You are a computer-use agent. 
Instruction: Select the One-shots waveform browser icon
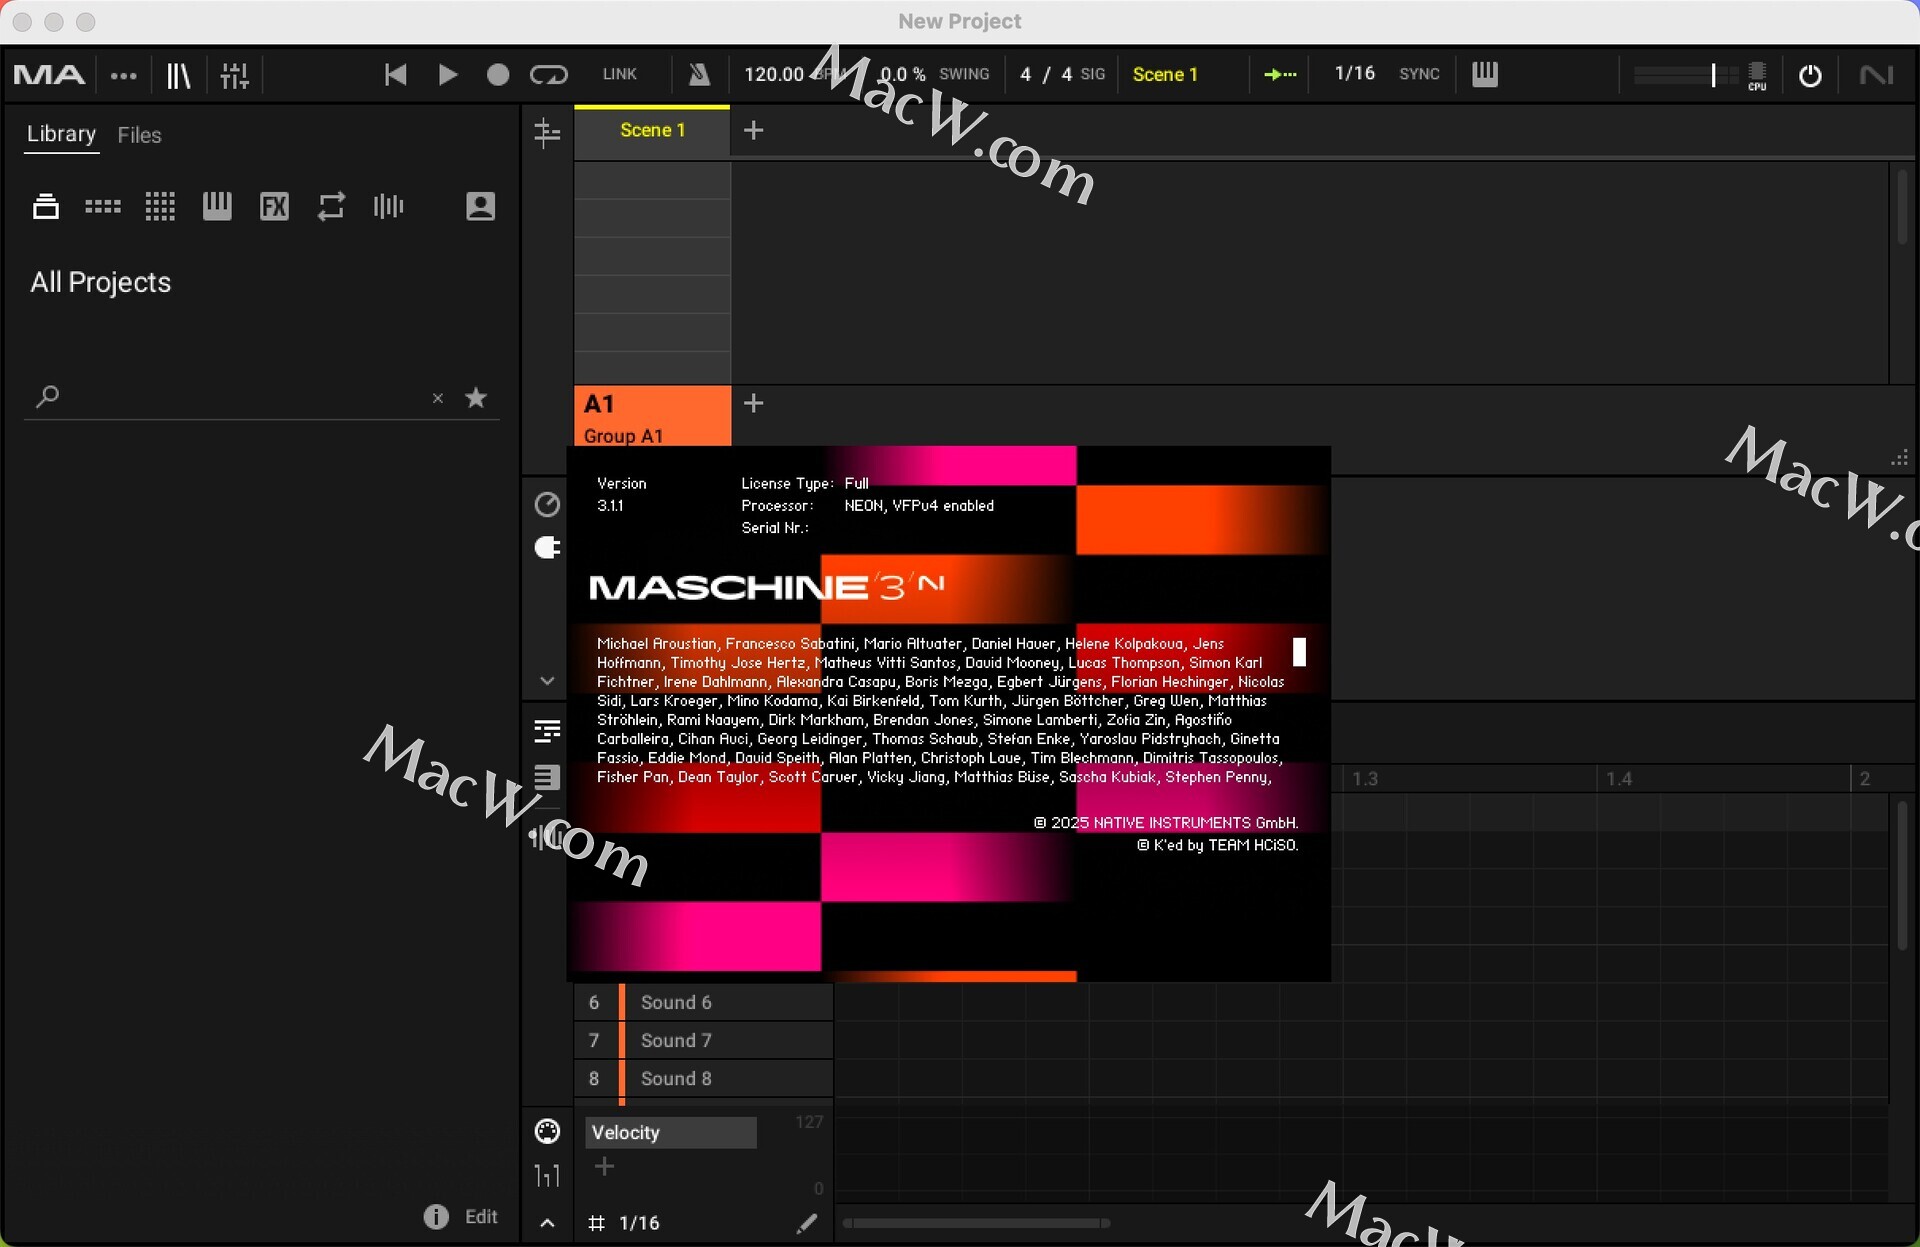[x=388, y=206]
